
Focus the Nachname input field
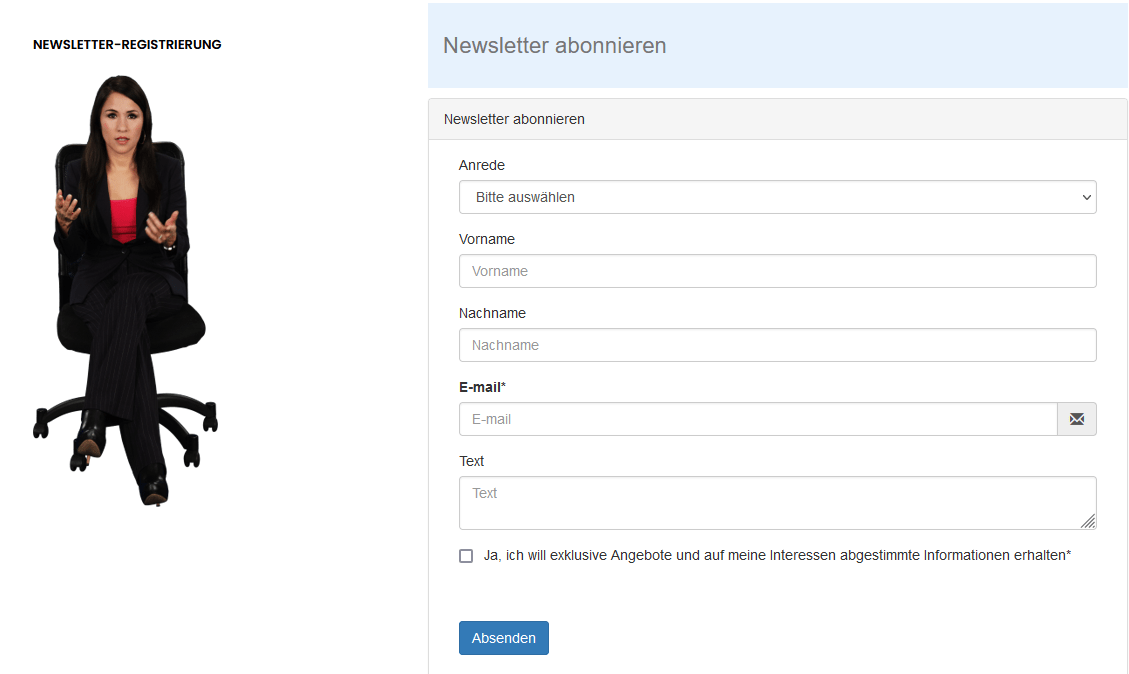777,344
